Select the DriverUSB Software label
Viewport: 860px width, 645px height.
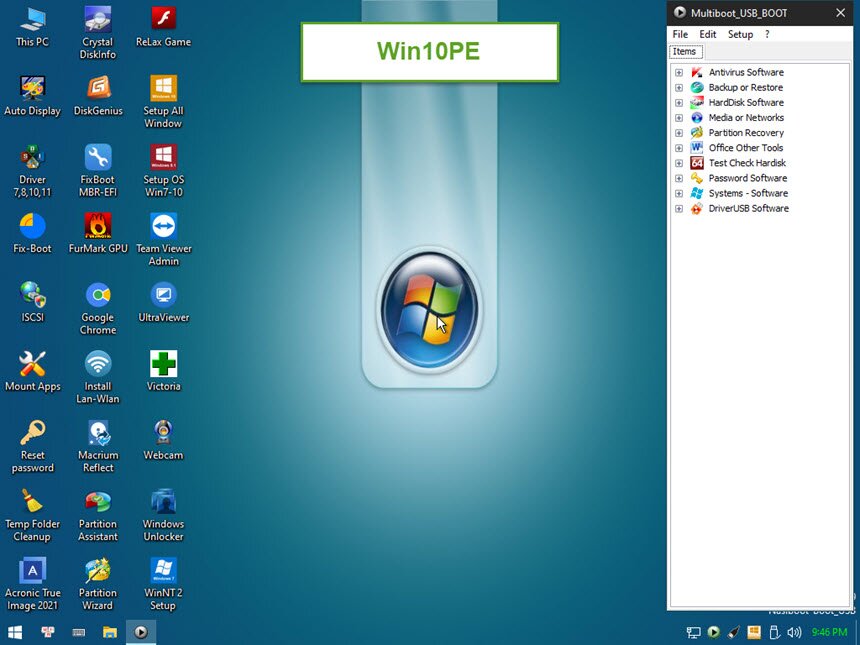tap(749, 209)
